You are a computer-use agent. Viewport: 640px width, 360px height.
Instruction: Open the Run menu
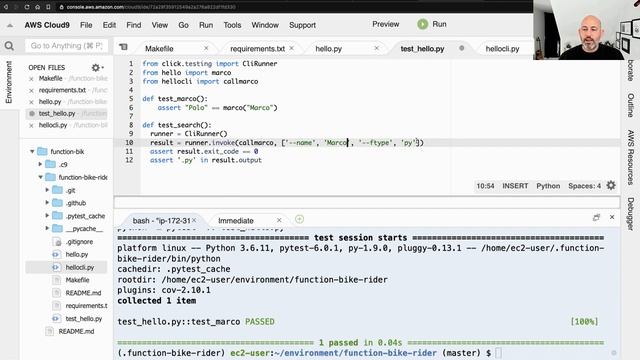point(206,25)
